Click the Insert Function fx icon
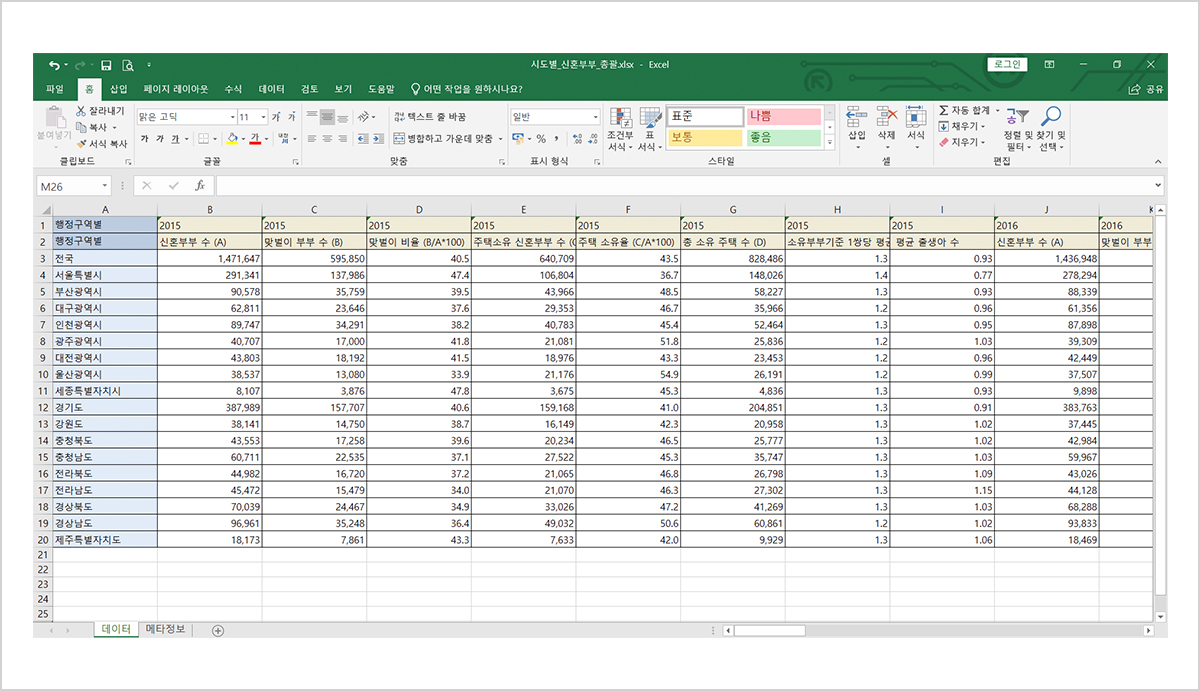 pyautogui.click(x=200, y=186)
